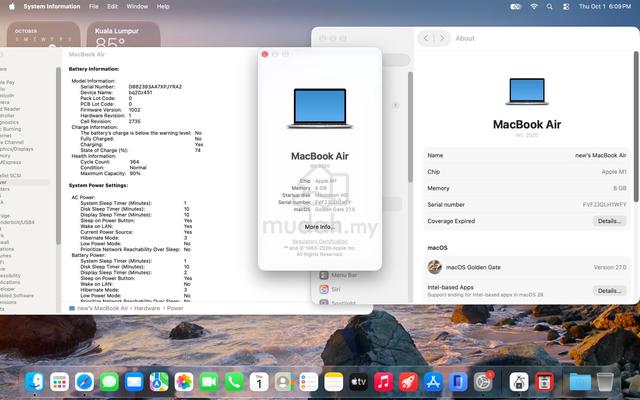The height and width of the screenshot is (400, 640).
Task: Launch Apple TV from the Dock
Action: tap(358, 382)
